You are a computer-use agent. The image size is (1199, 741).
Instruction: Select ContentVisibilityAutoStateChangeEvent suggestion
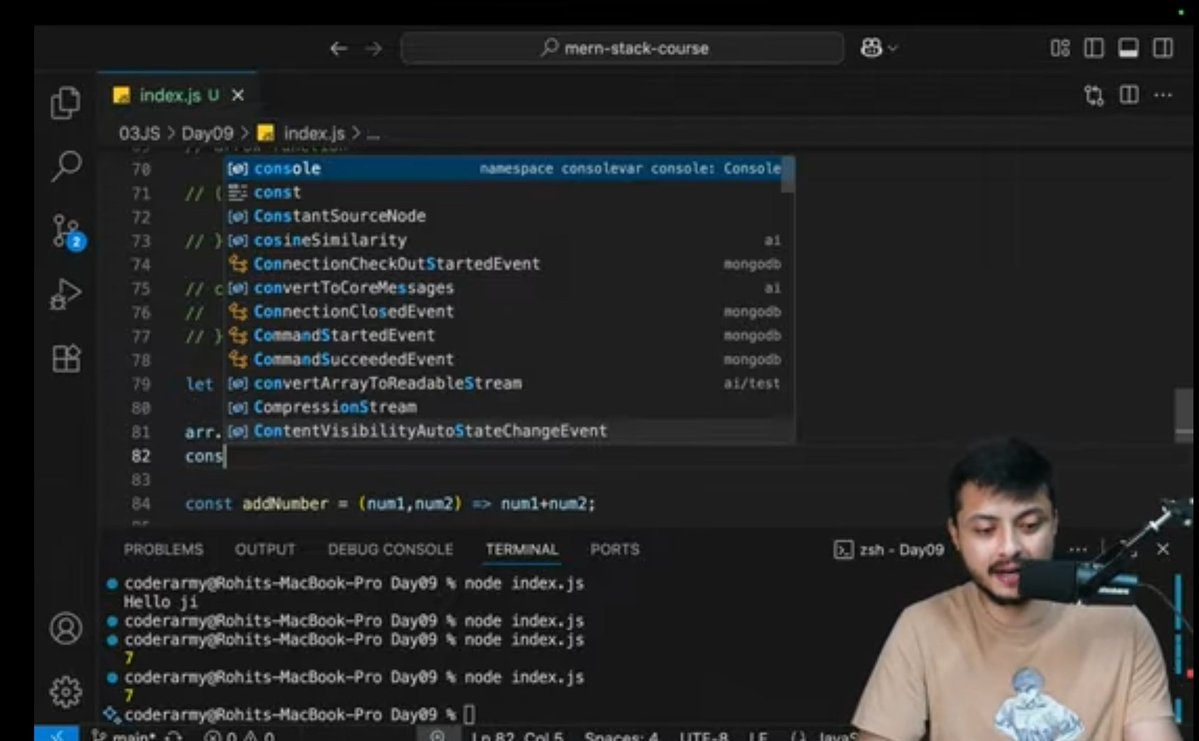click(505, 431)
